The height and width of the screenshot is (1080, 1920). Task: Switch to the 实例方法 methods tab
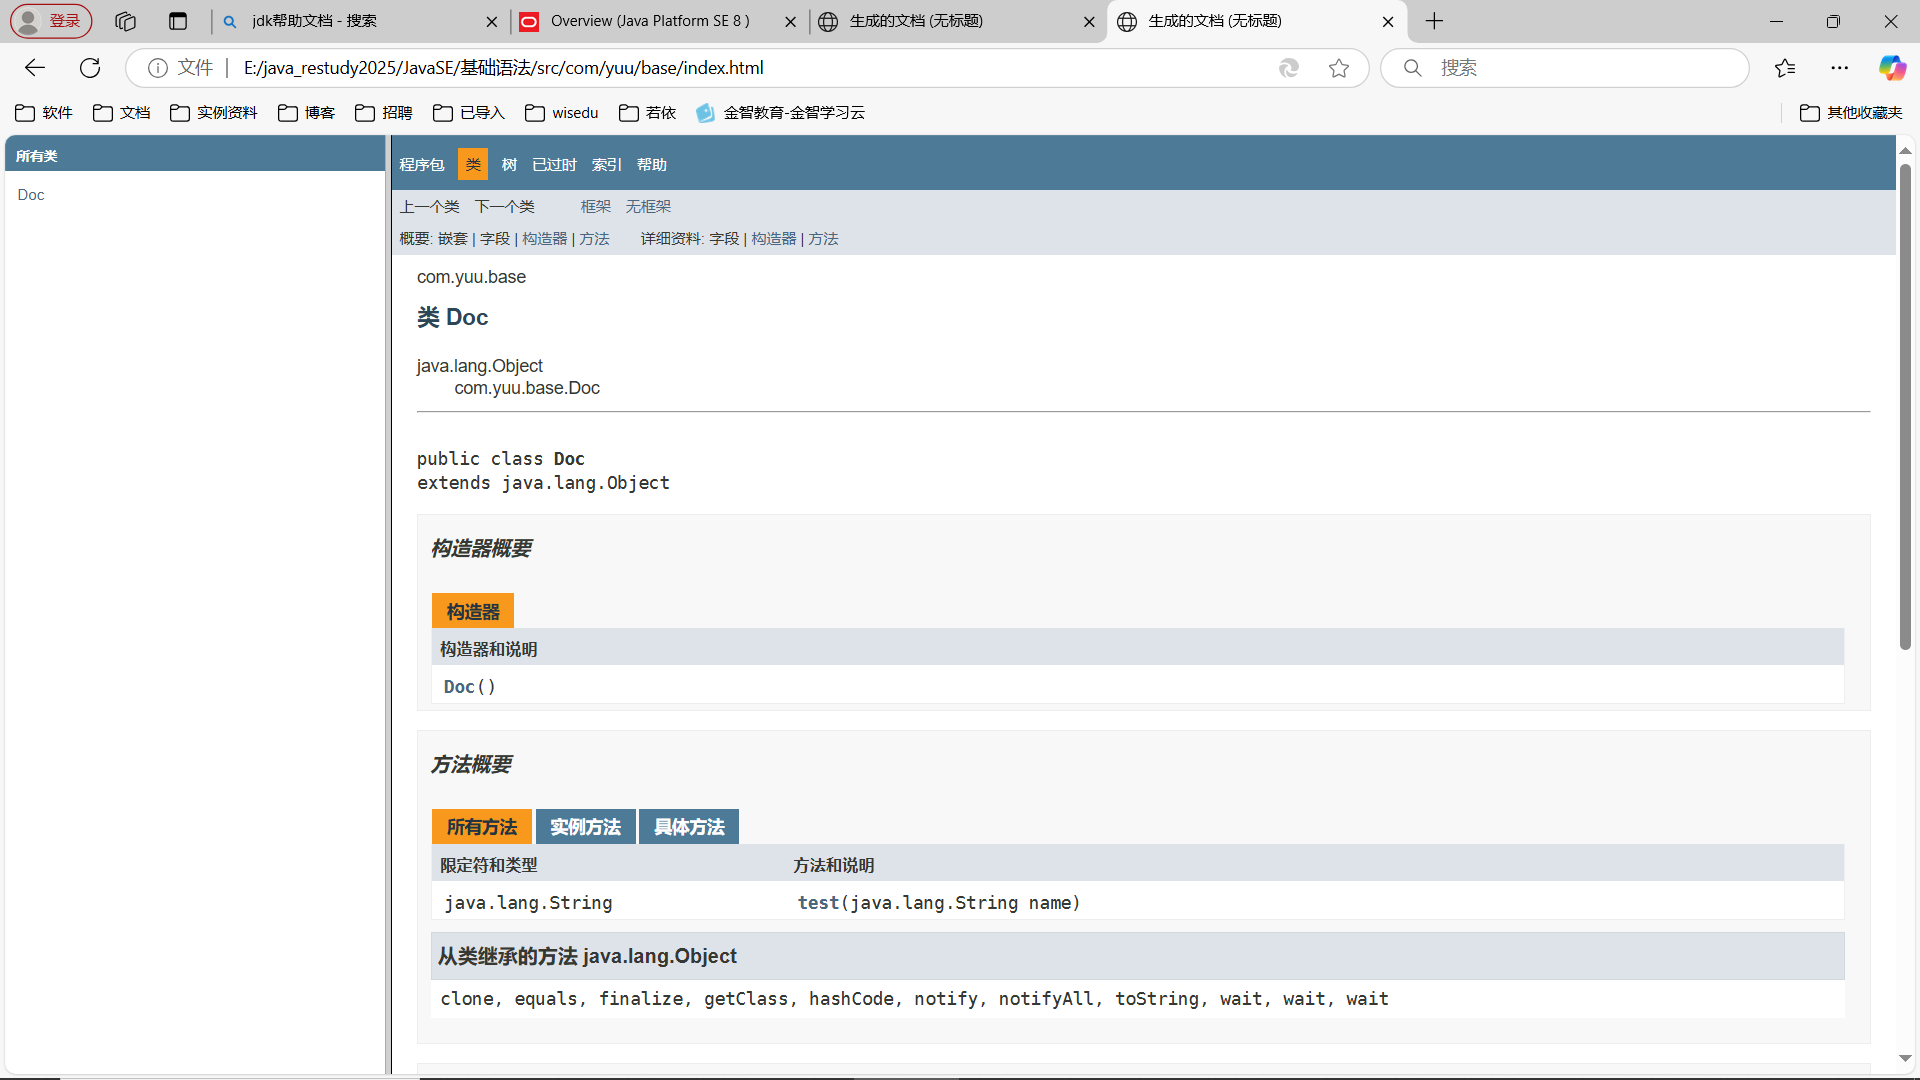click(585, 827)
